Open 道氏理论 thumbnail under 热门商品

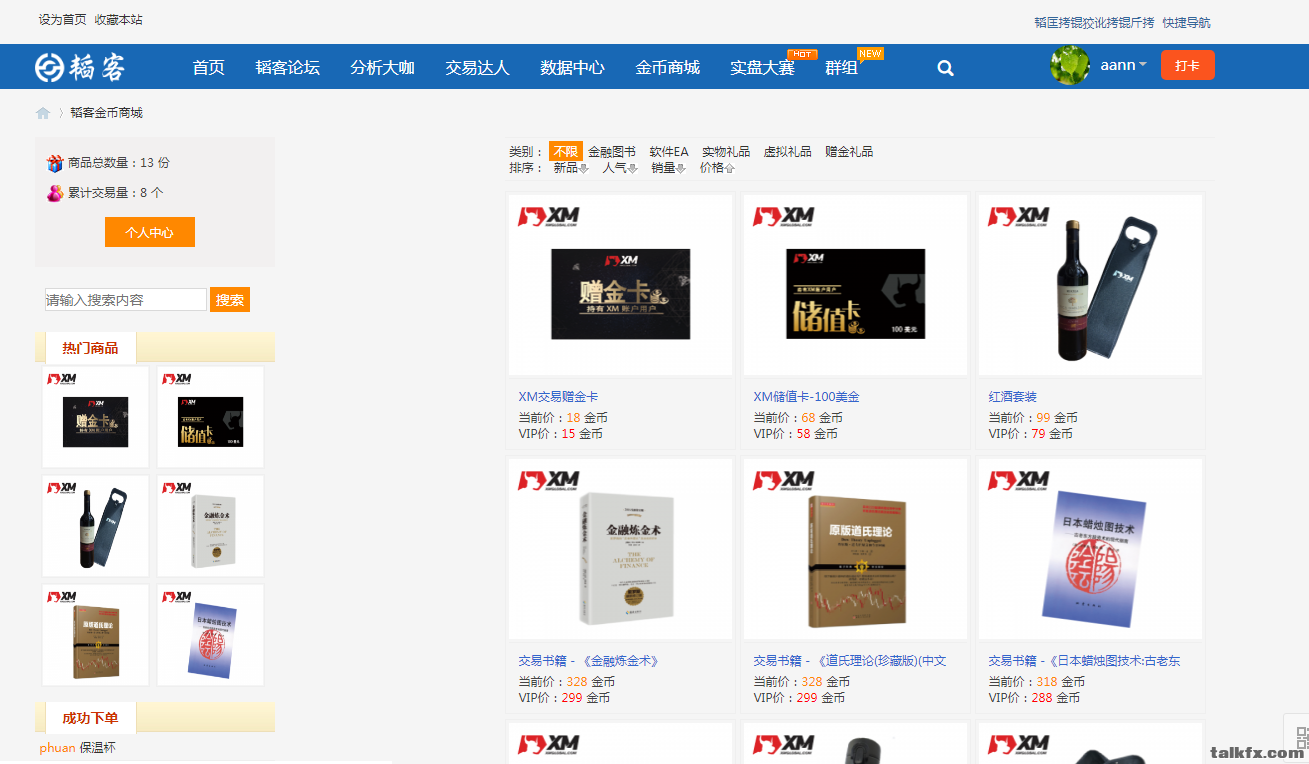point(96,635)
